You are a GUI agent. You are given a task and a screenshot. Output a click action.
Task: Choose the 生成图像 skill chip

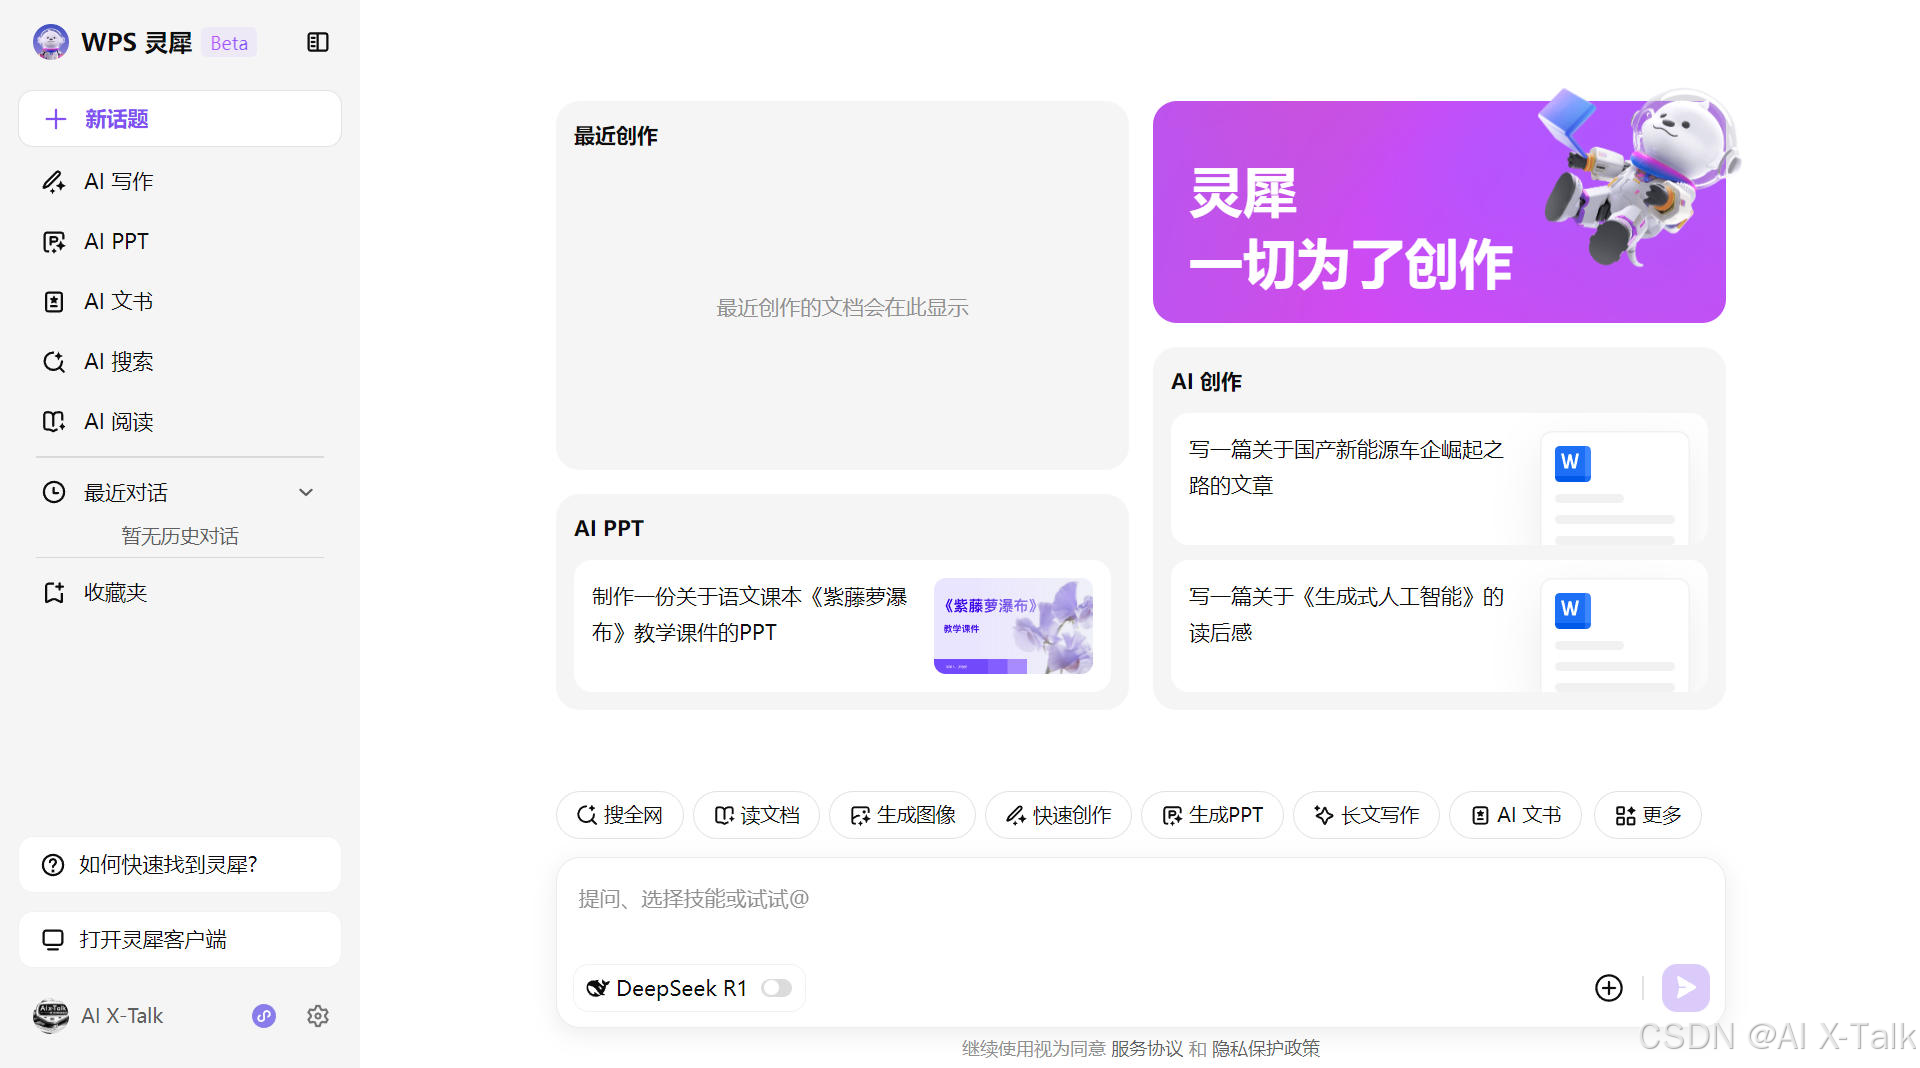[x=902, y=815]
